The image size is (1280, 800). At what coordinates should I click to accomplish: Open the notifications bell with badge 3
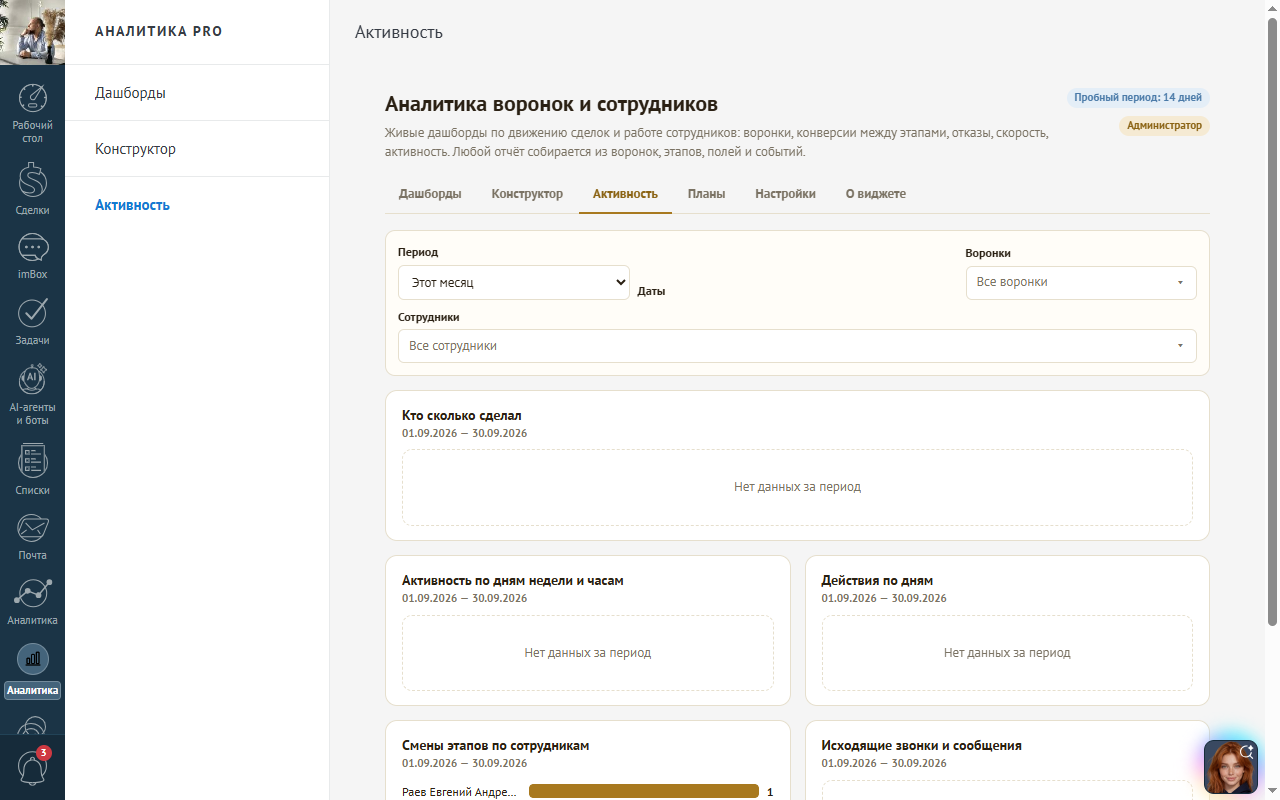tap(32, 767)
